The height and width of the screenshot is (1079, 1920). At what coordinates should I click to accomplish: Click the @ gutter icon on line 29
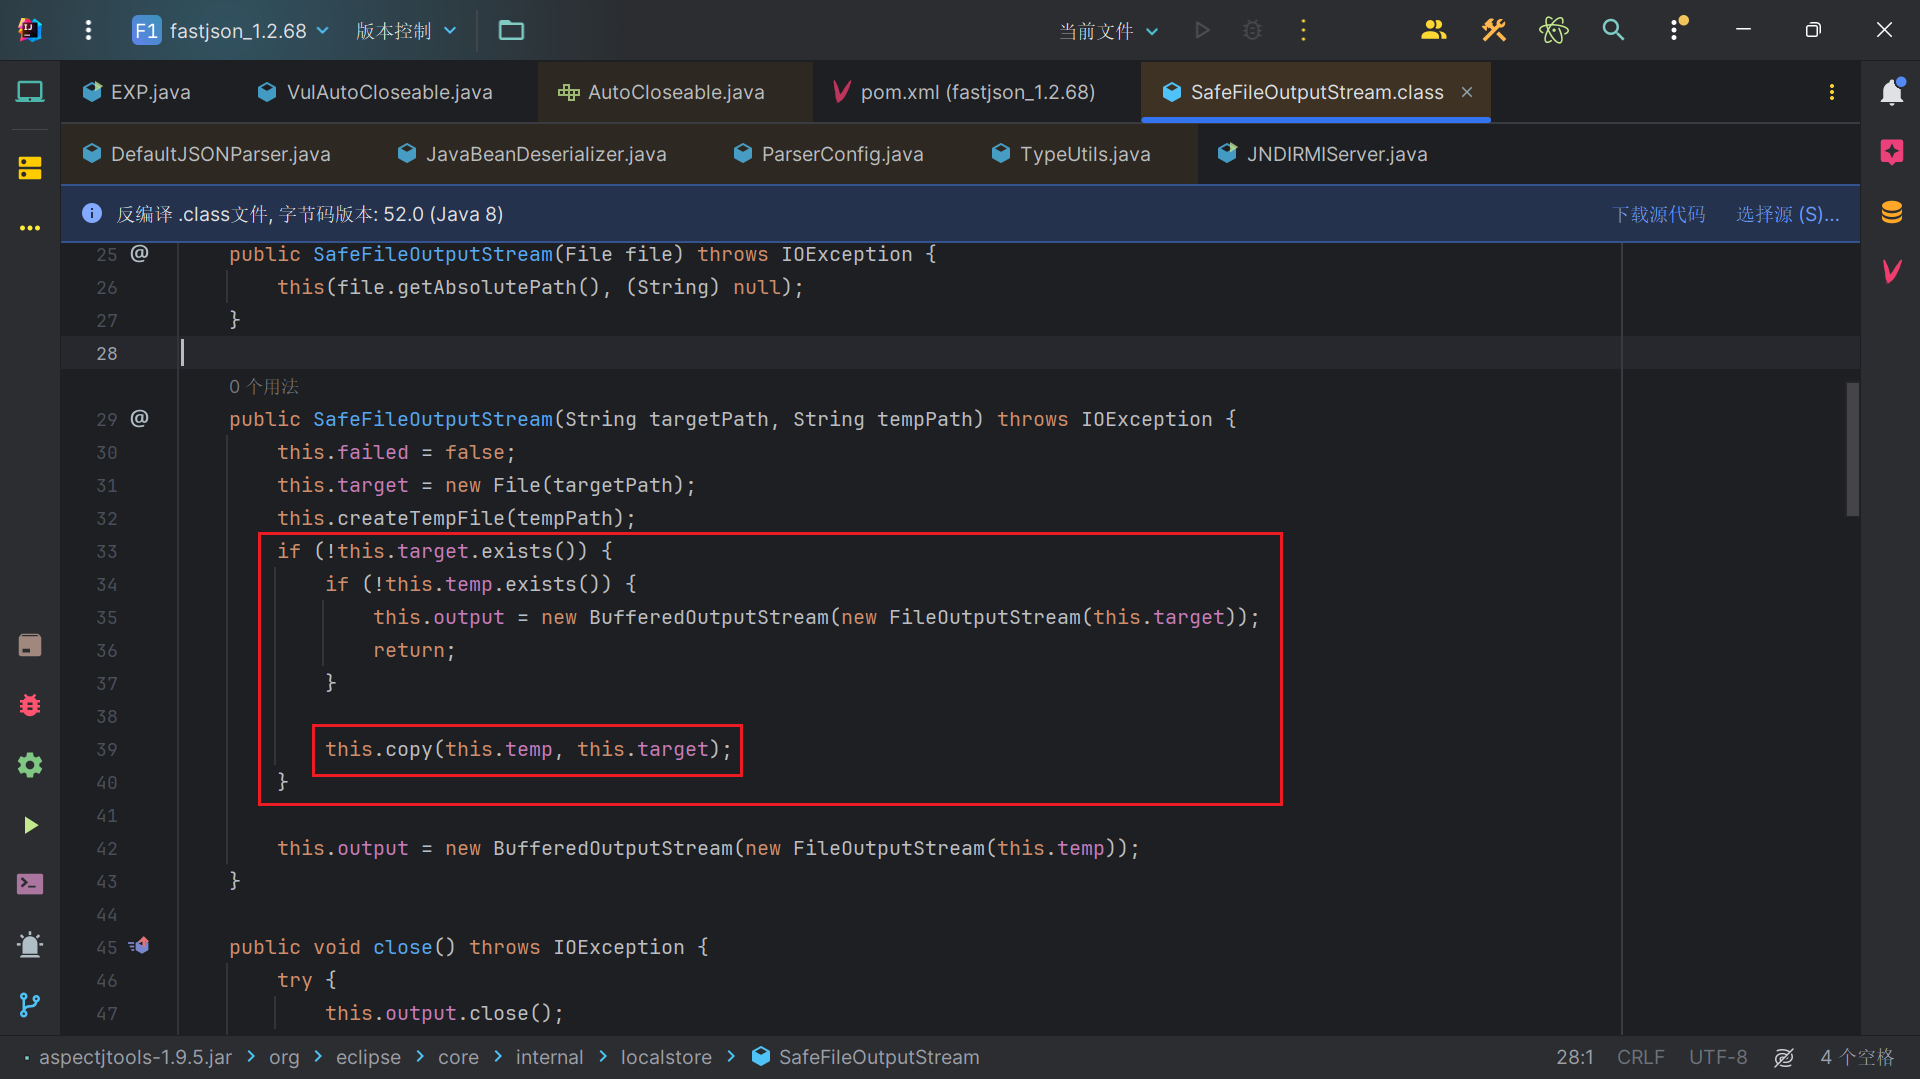140,419
